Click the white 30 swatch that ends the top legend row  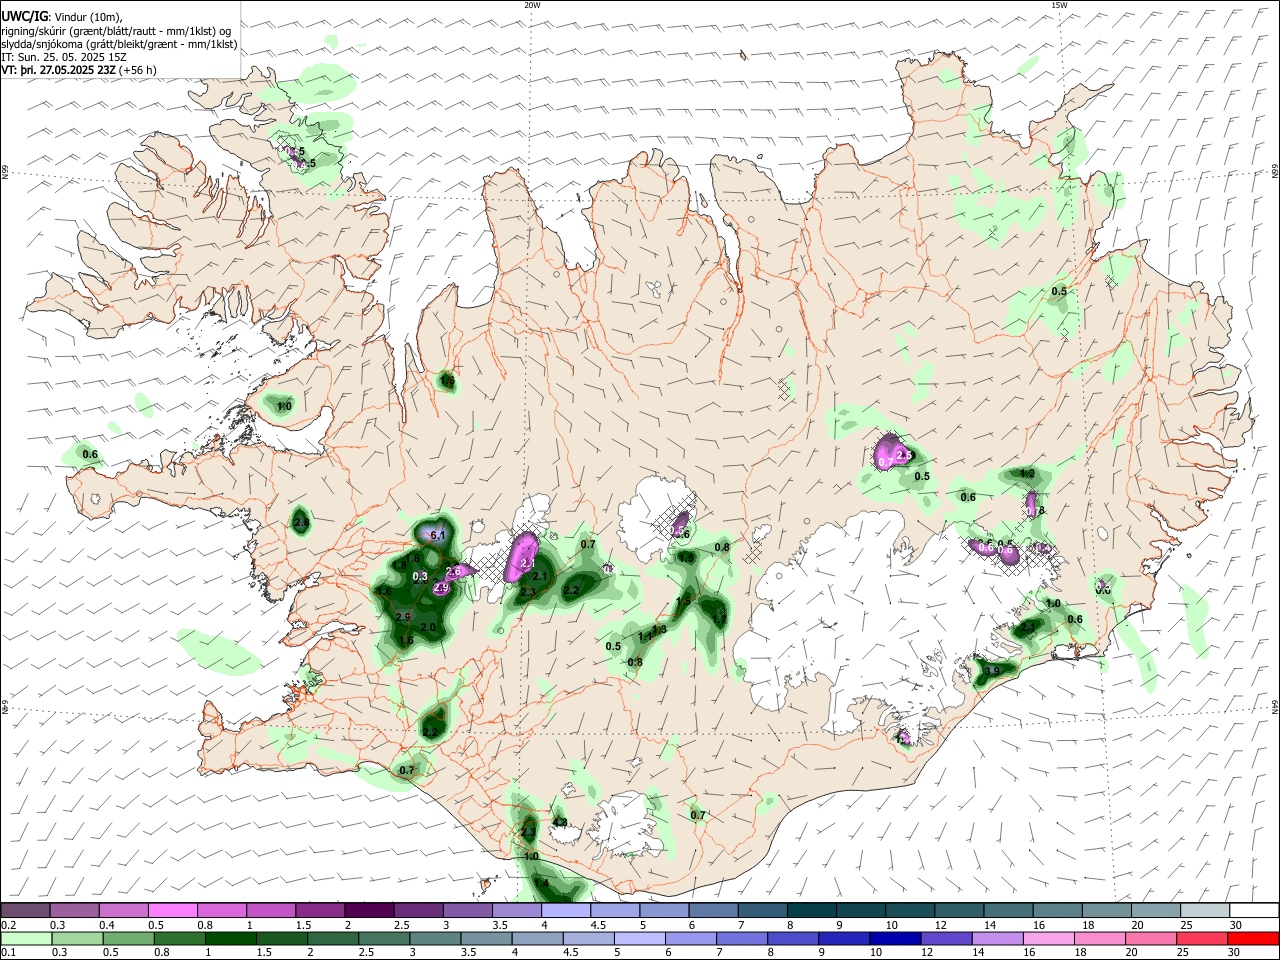(x=1255, y=910)
